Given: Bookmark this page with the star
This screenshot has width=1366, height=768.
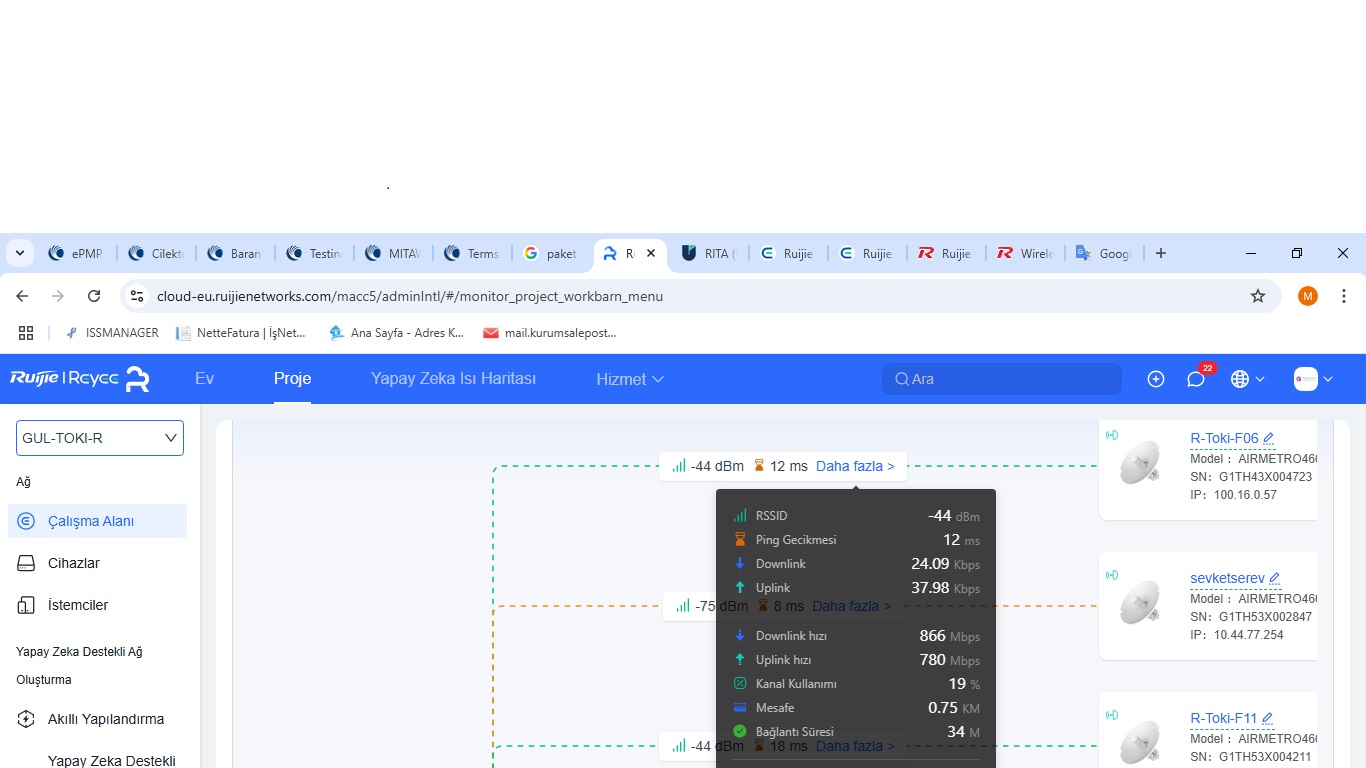Looking at the screenshot, I should coord(1258,296).
